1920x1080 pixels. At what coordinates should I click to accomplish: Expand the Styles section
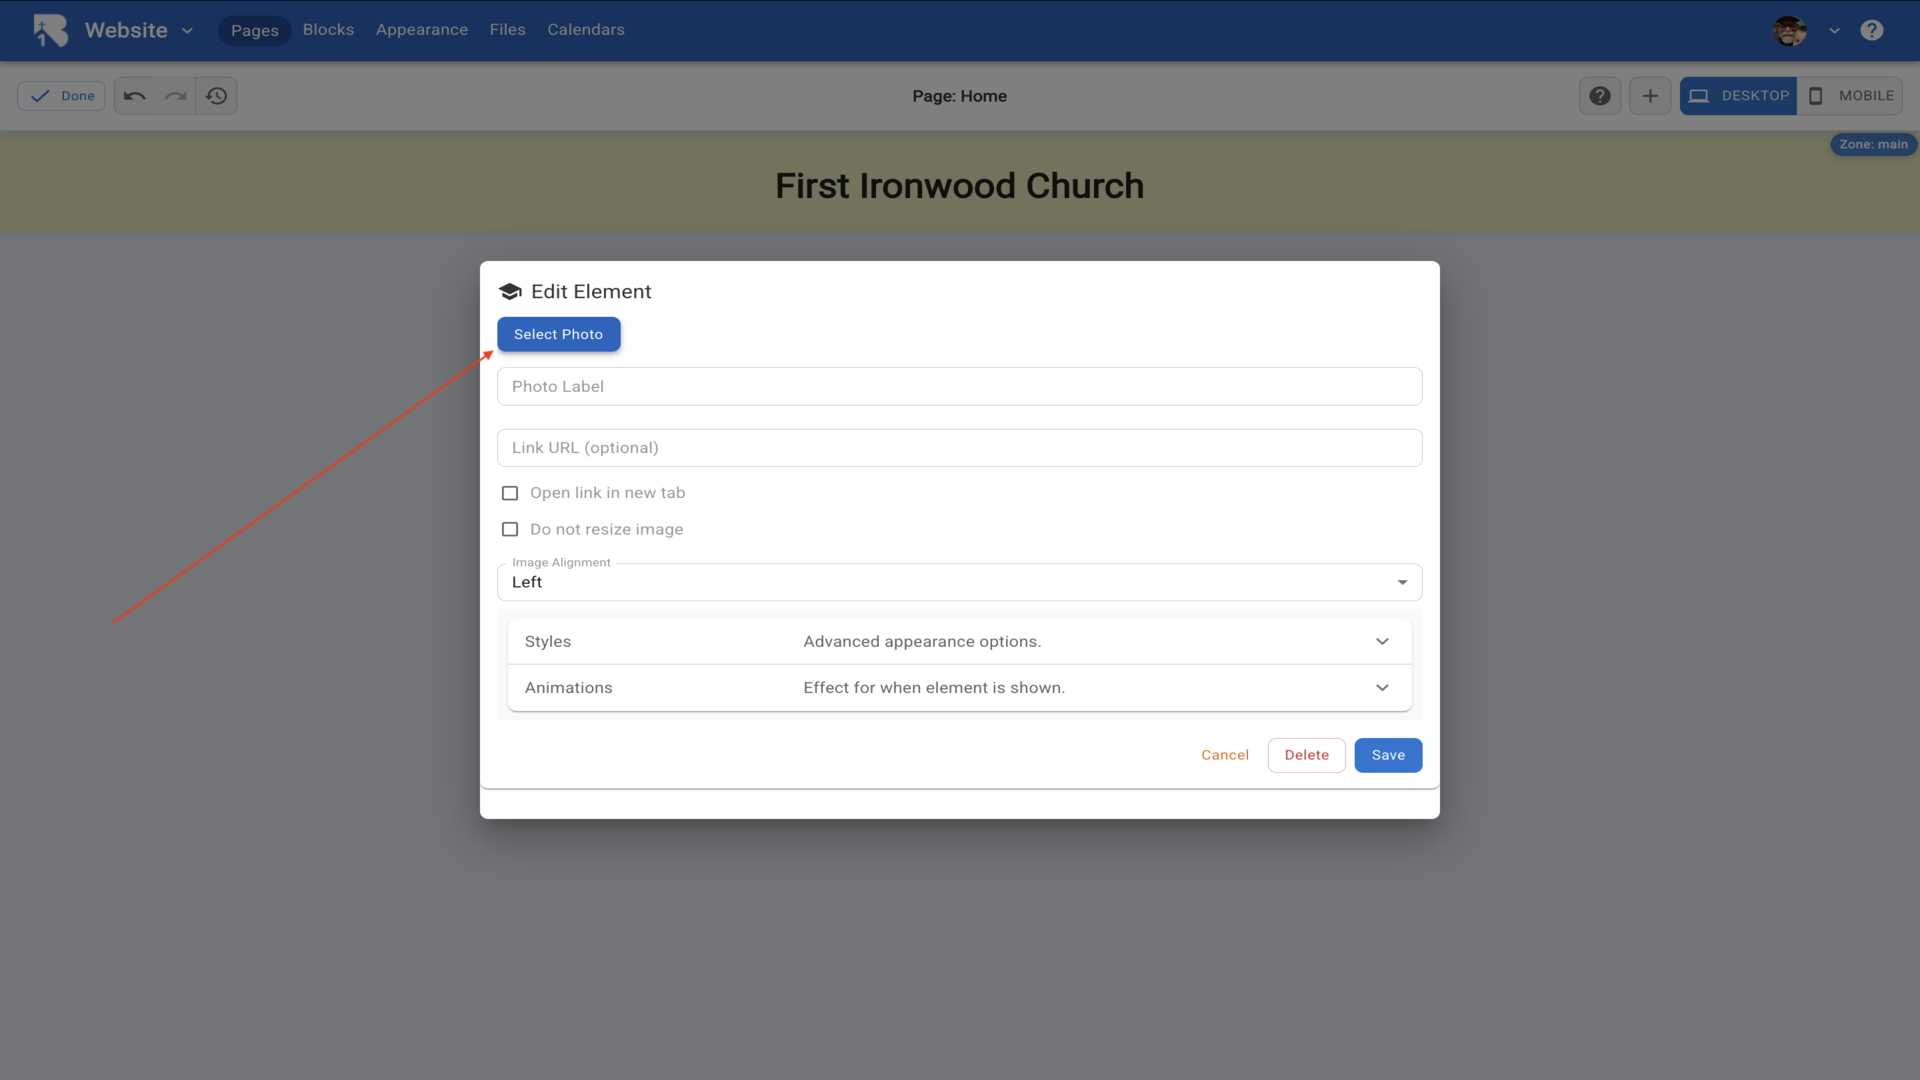pyautogui.click(x=959, y=641)
